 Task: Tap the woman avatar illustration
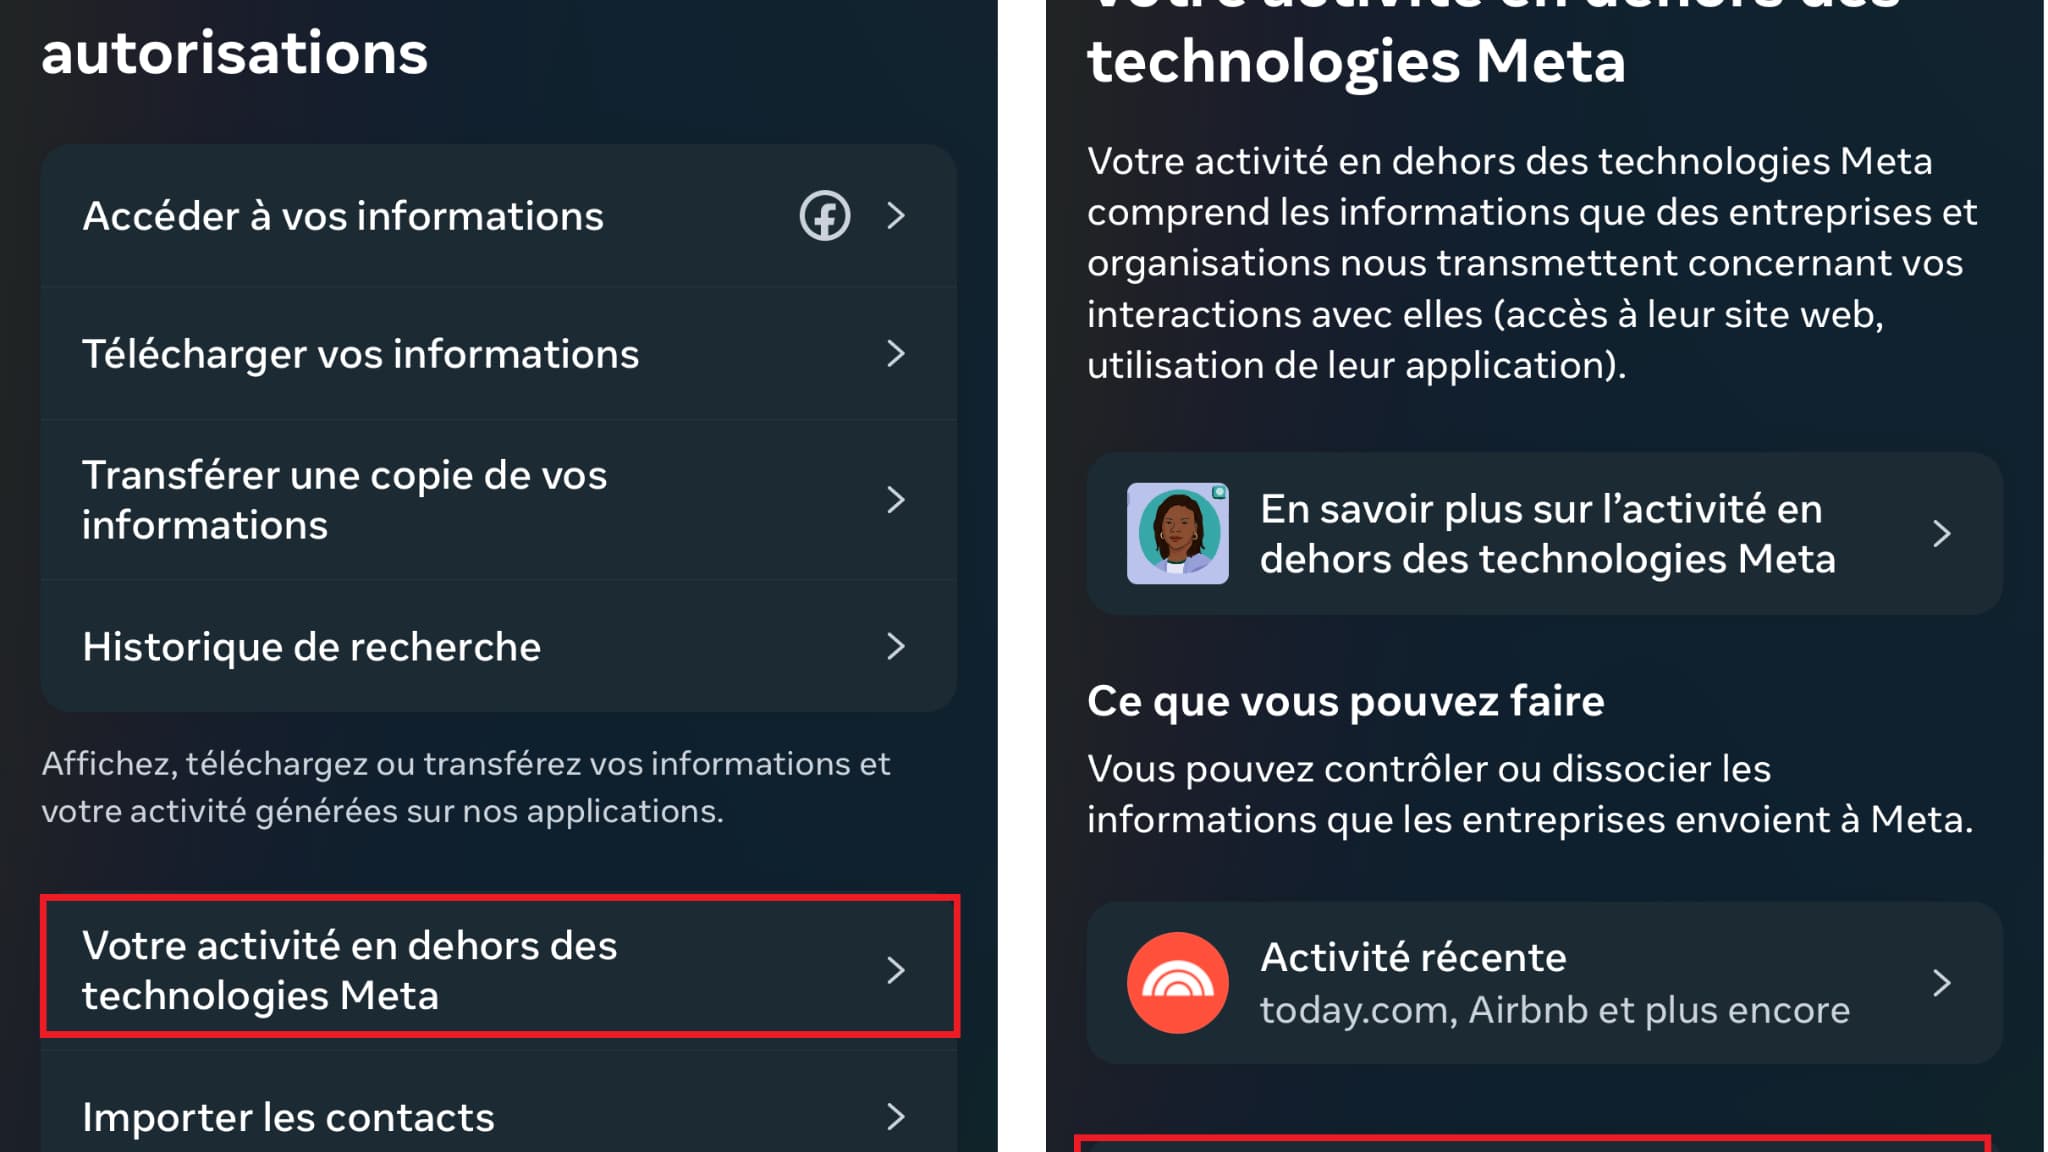point(1177,533)
